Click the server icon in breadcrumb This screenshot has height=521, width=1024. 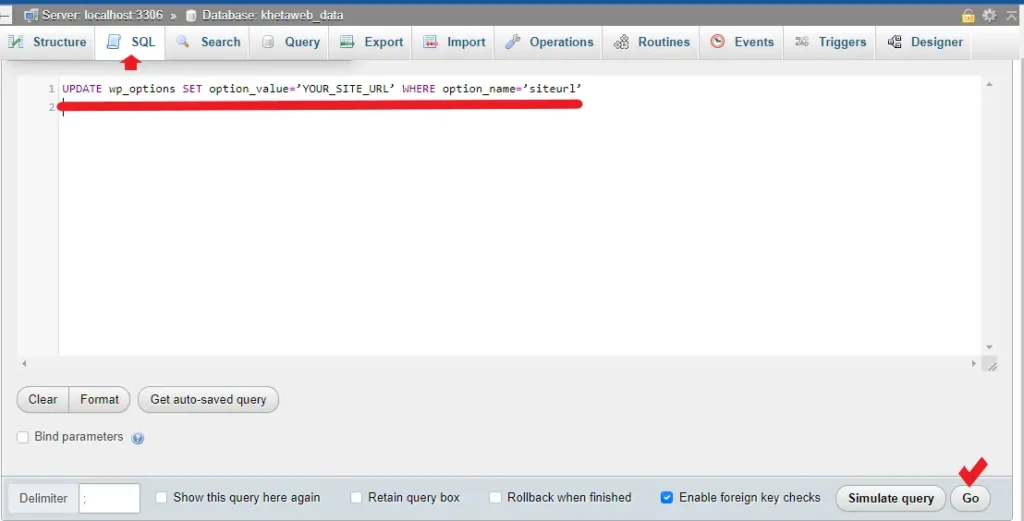click(31, 15)
